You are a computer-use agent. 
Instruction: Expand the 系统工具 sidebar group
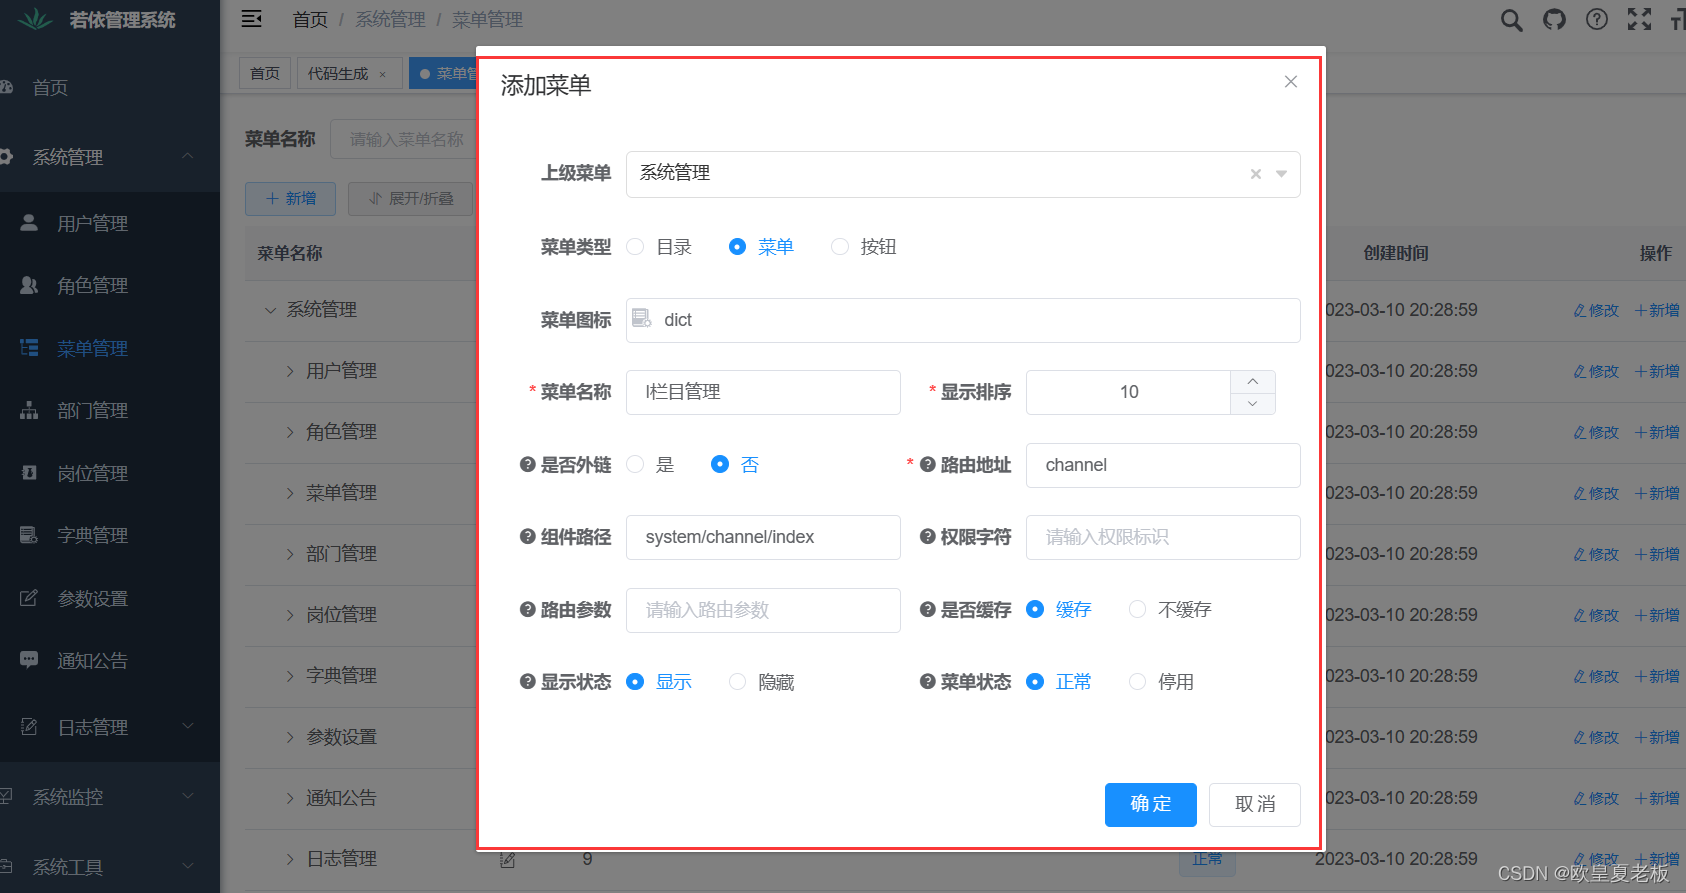(x=188, y=866)
